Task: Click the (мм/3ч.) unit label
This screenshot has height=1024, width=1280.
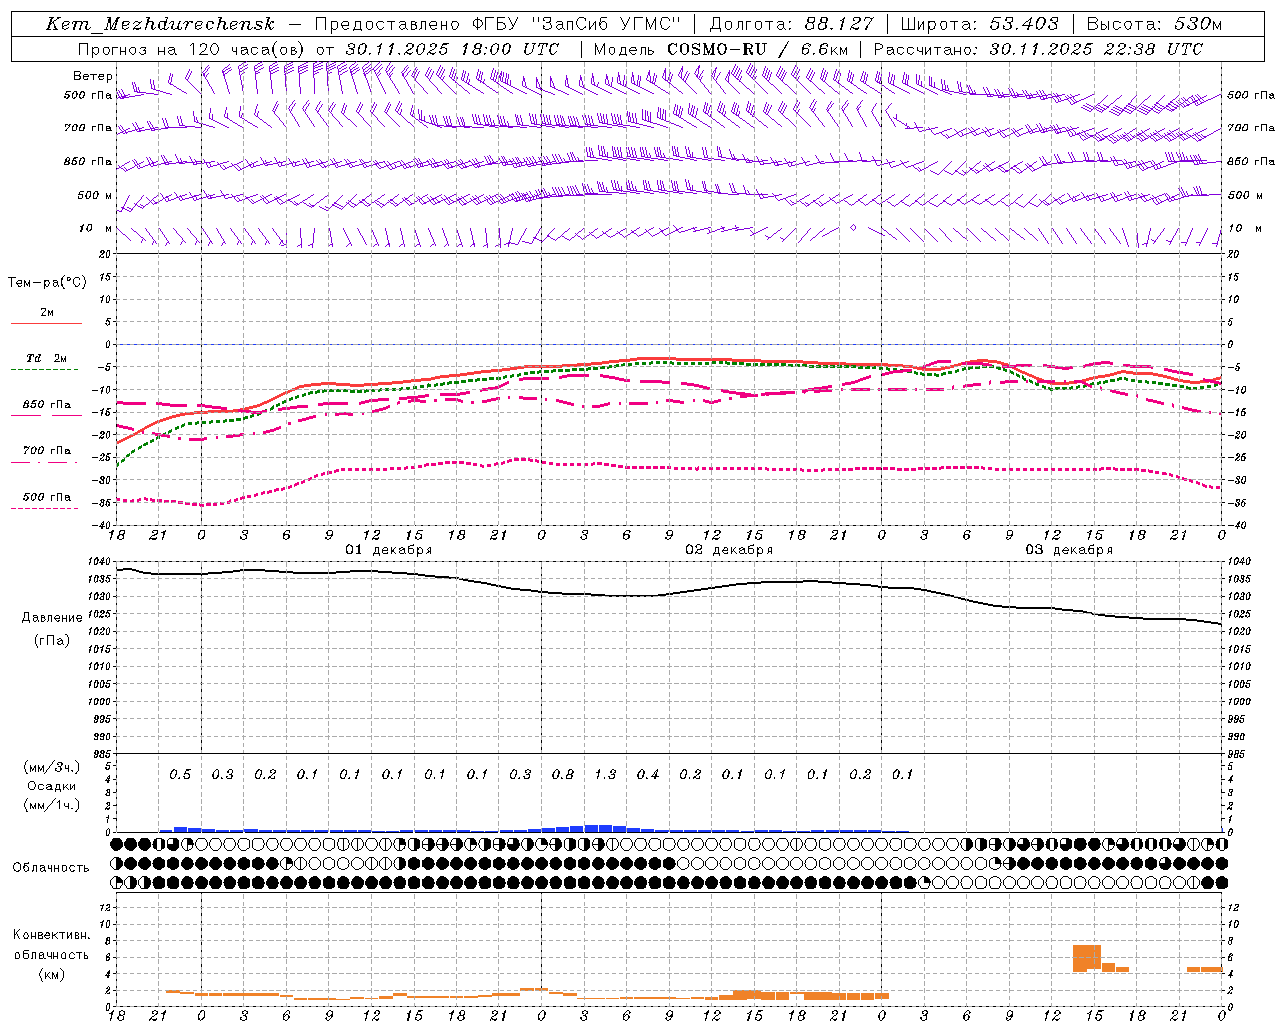Action: pyautogui.click(x=51, y=767)
